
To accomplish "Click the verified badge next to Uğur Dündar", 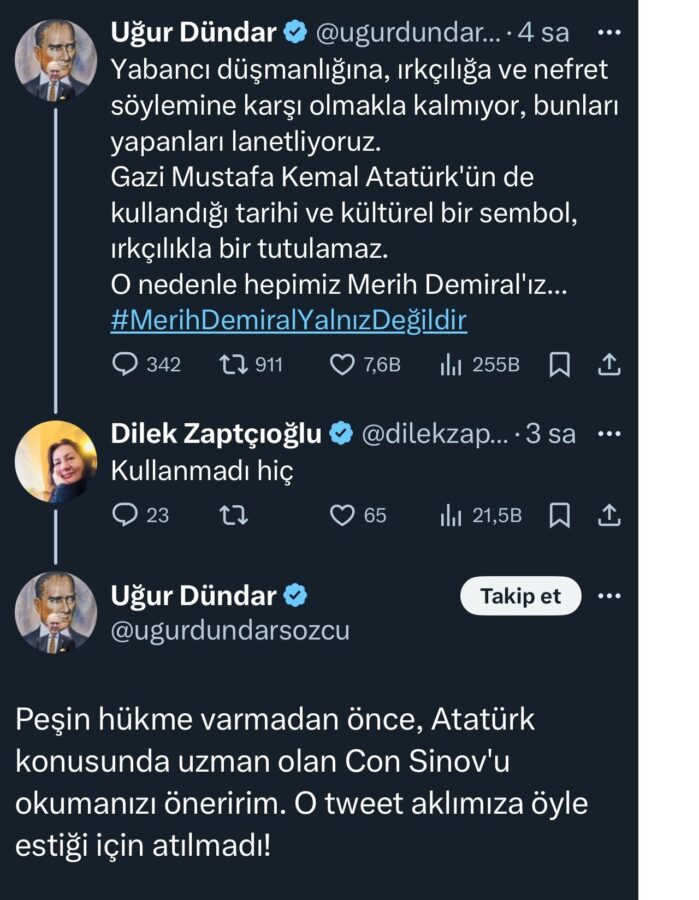I will tap(293, 31).
